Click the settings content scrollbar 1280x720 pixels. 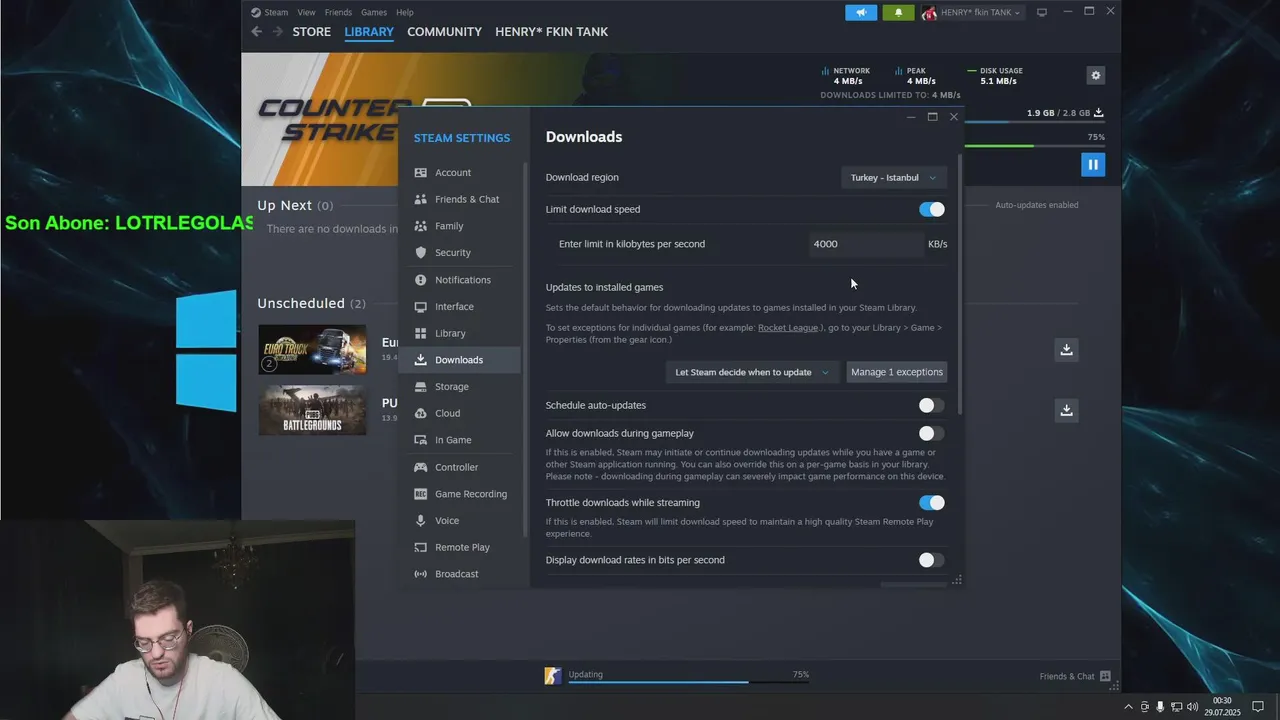point(961,284)
